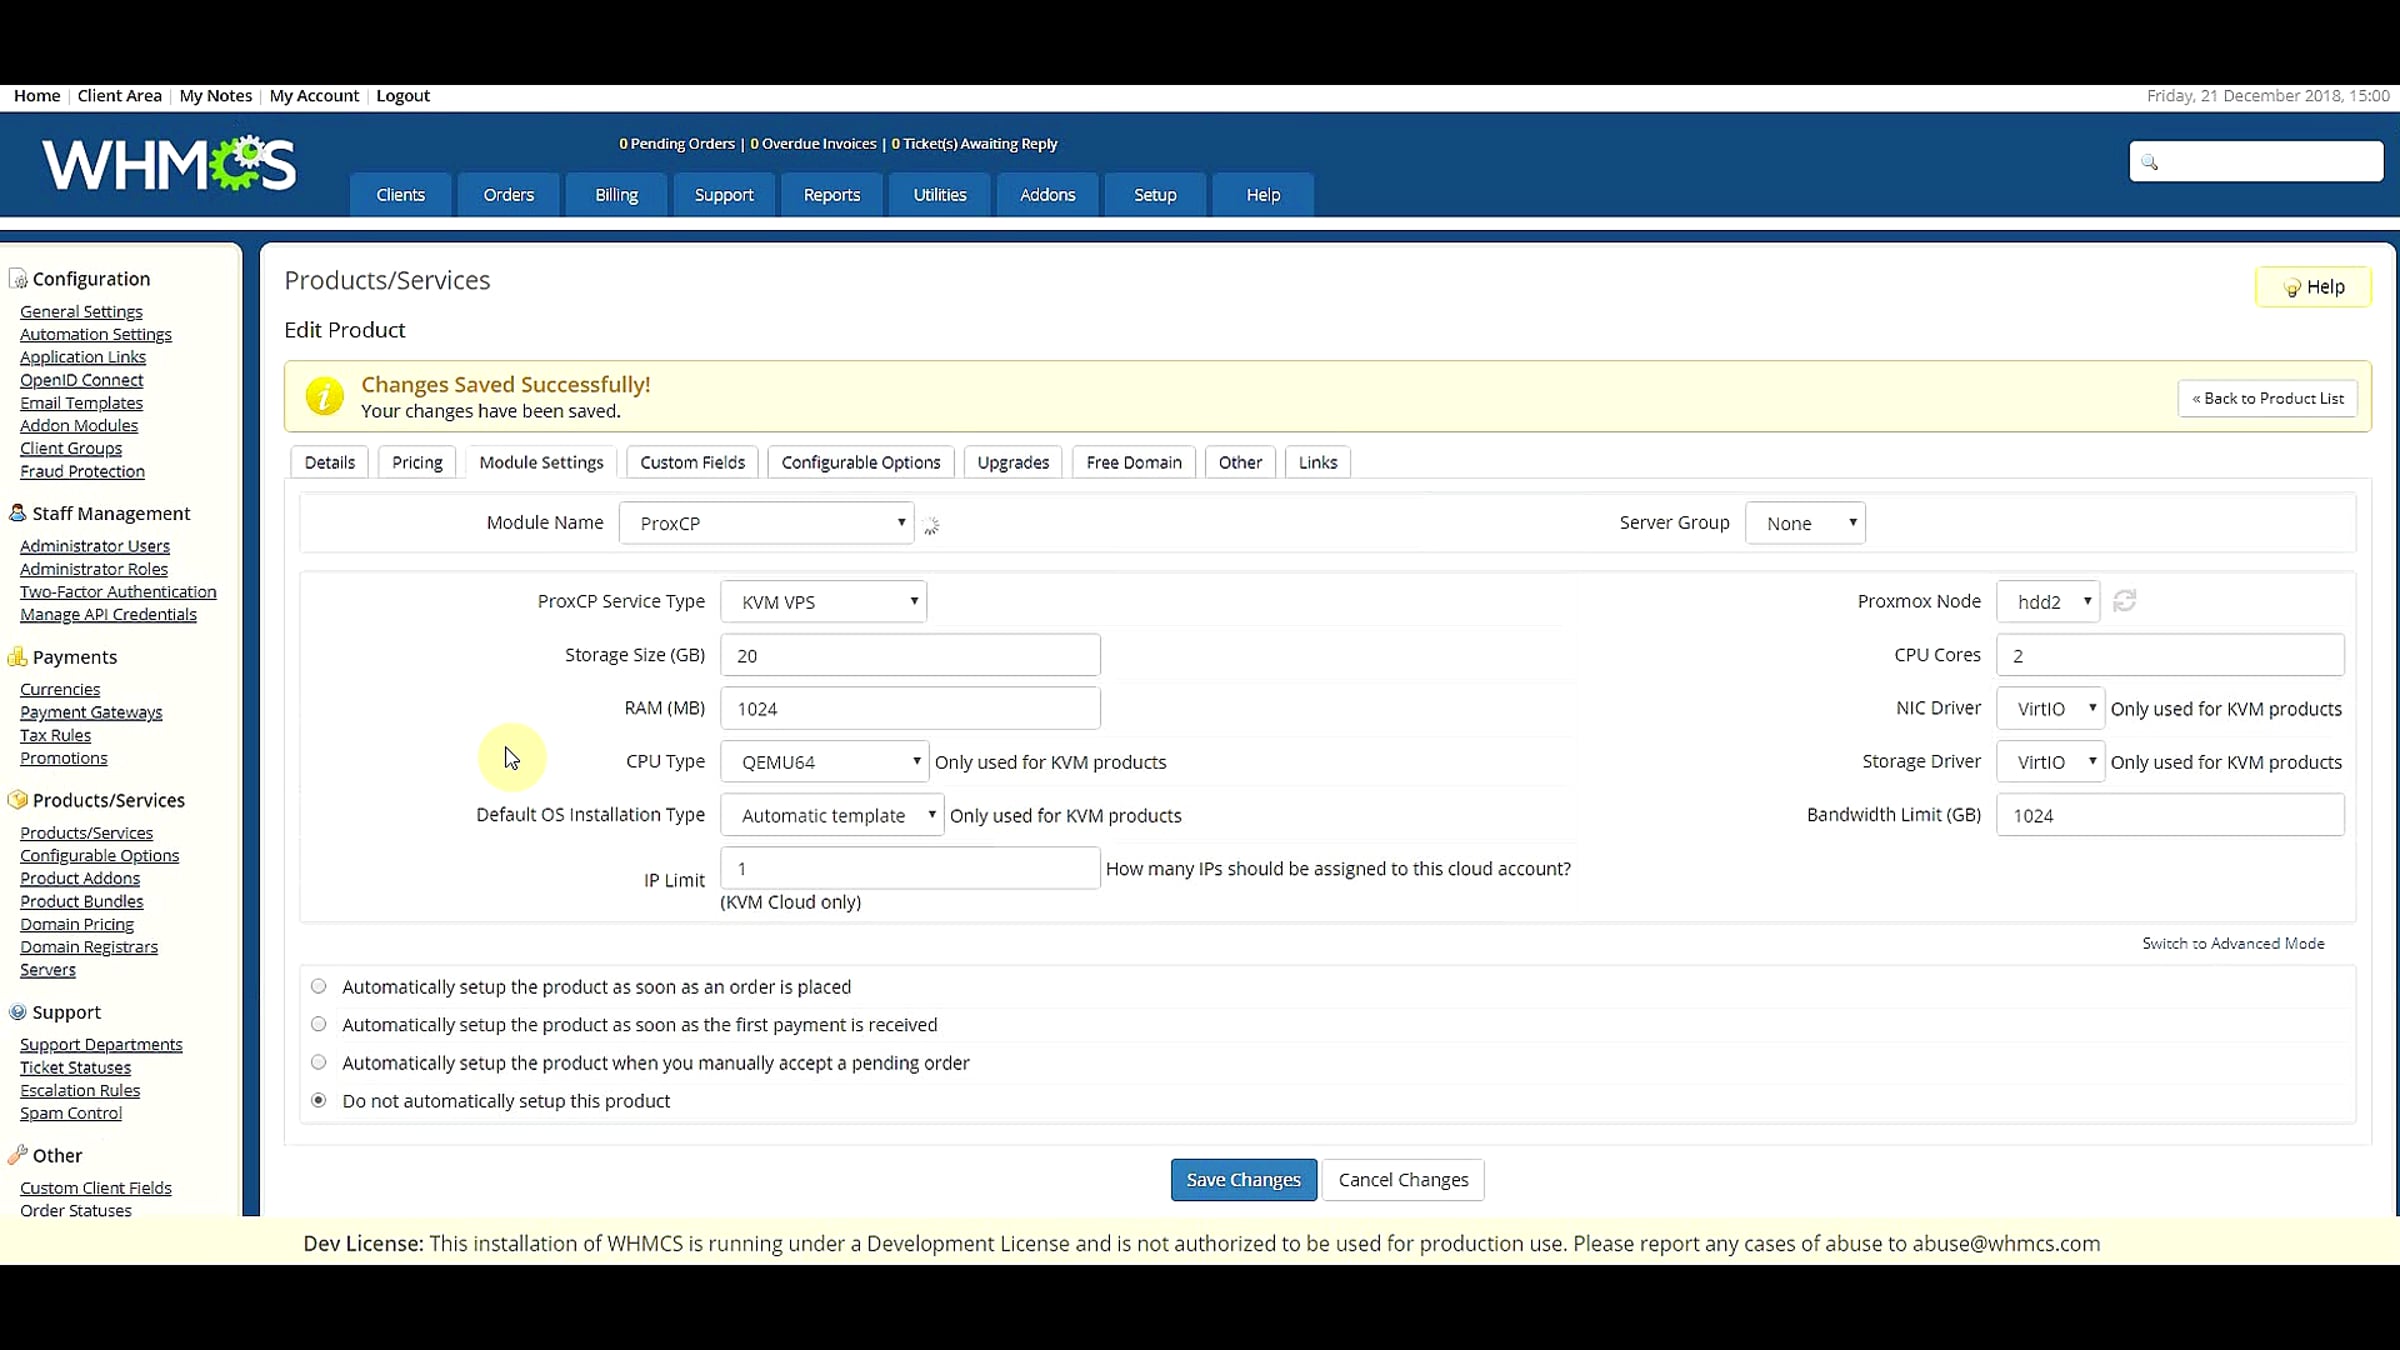Switch to the Other tab
2400x1350 pixels.
click(1240, 463)
